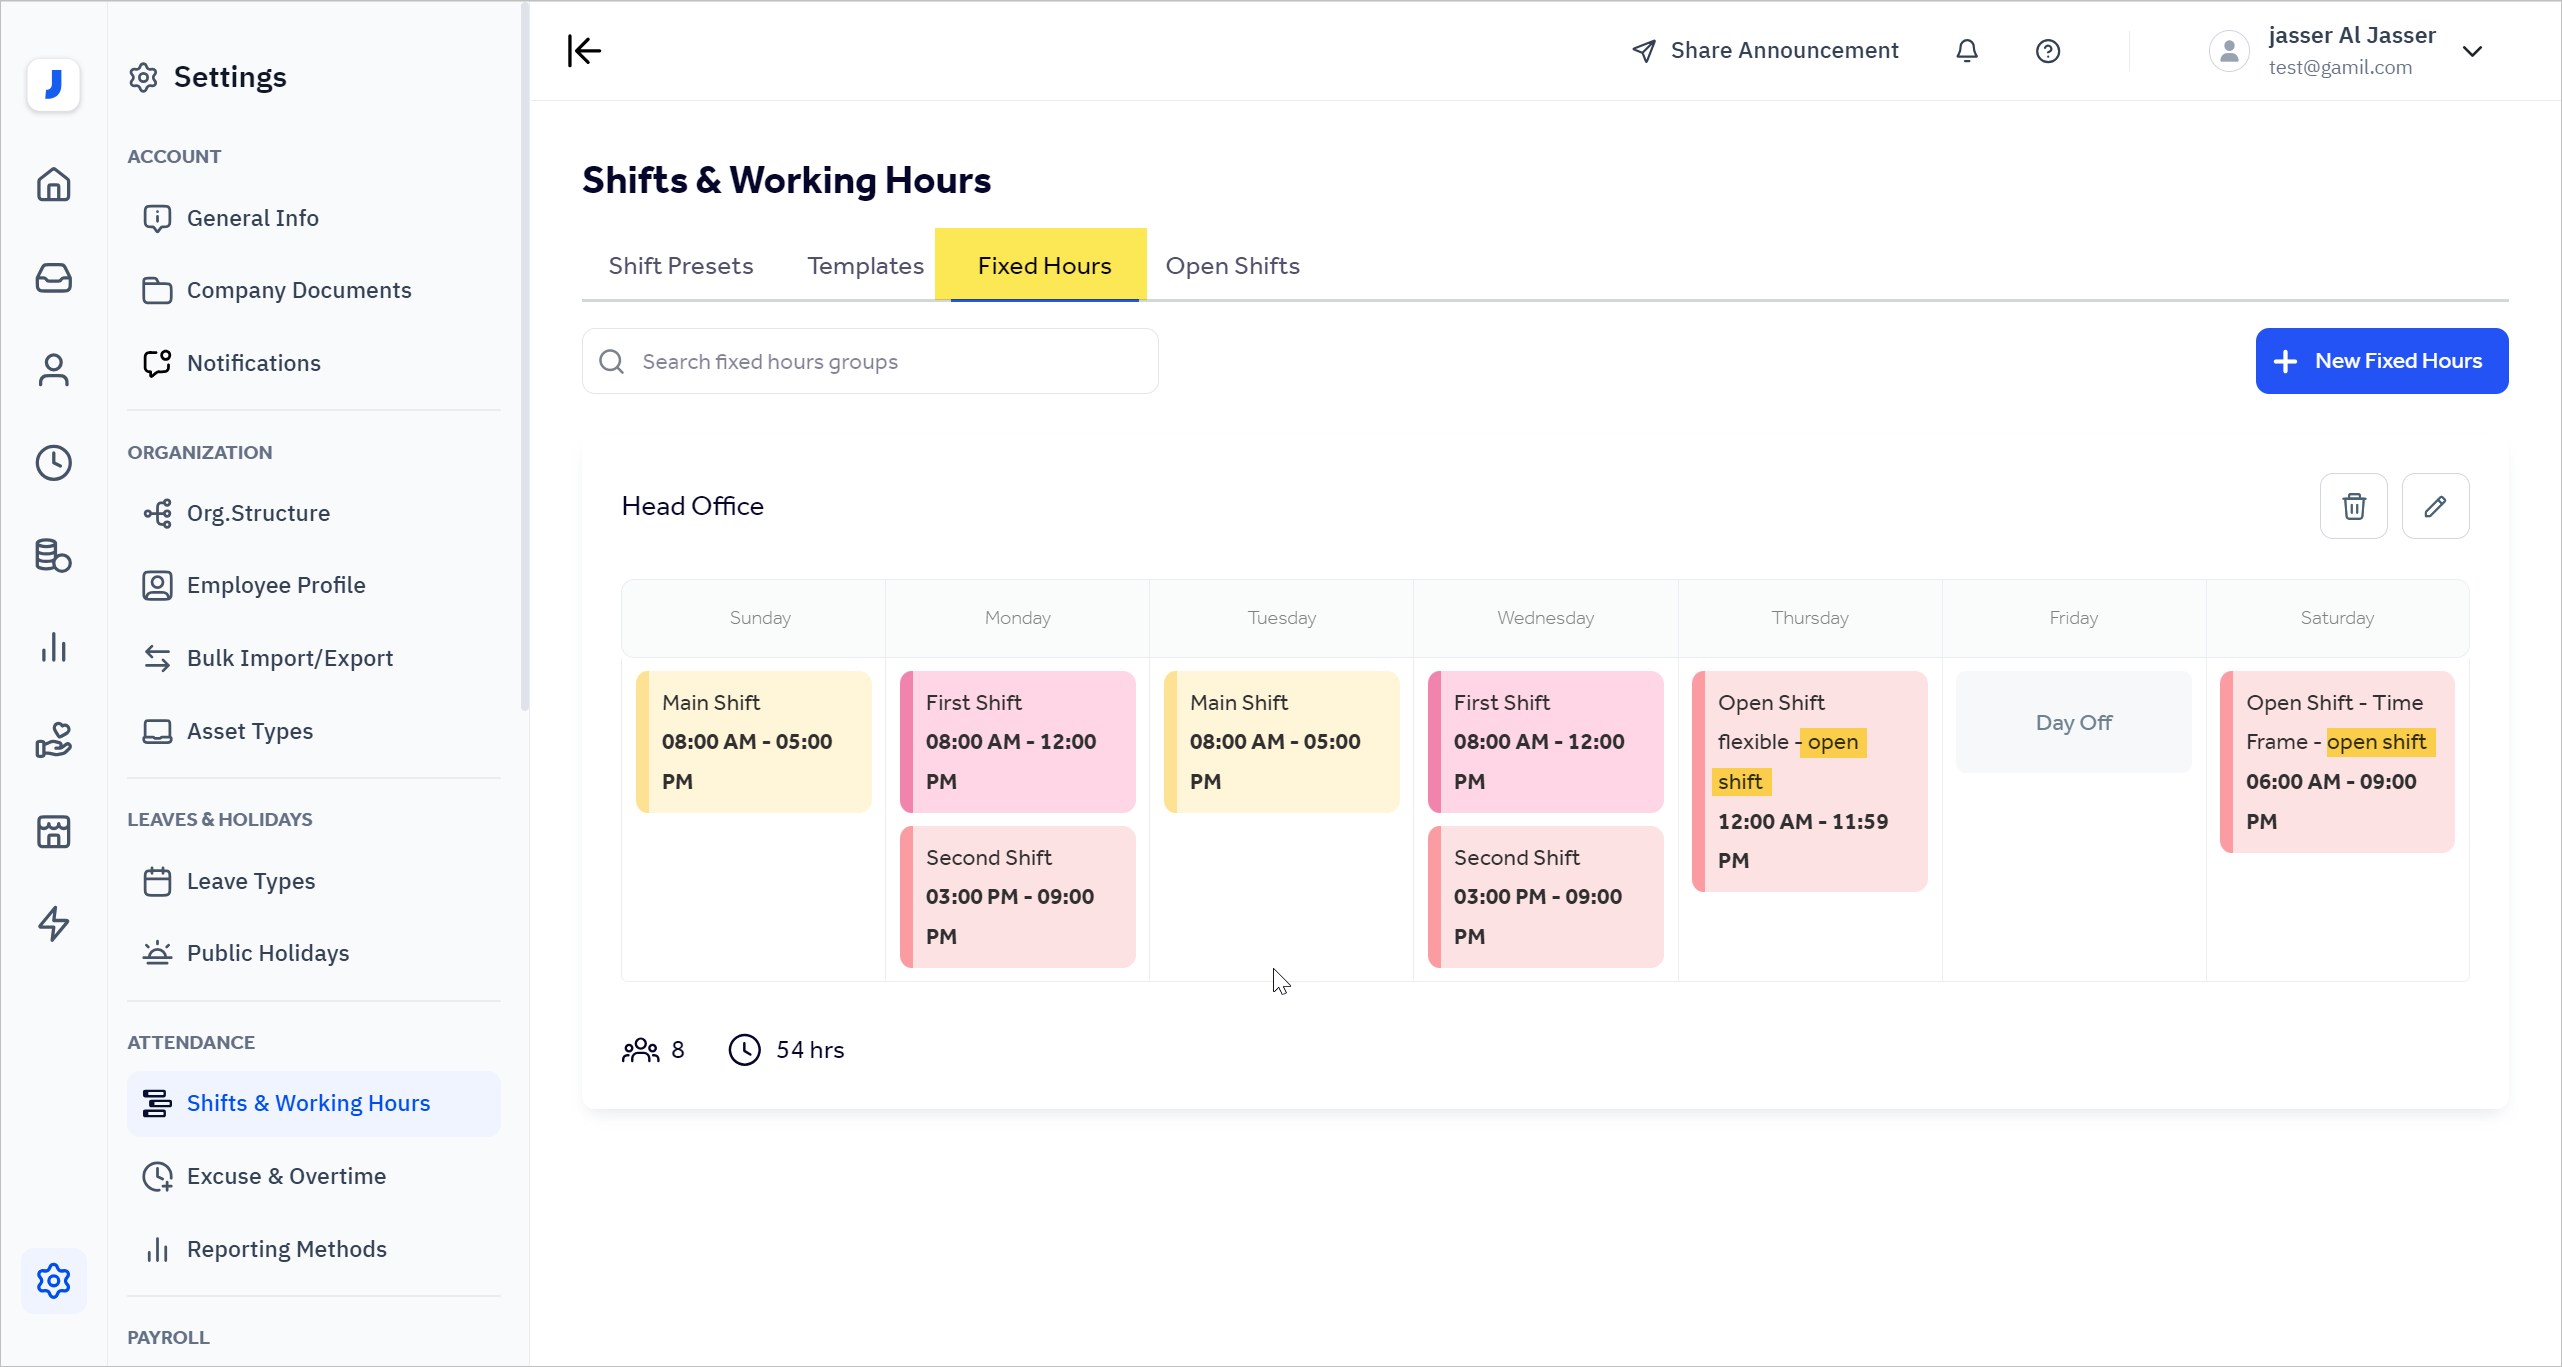Switch to the Templates tab
The height and width of the screenshot is (1367, 2562).
865,265
